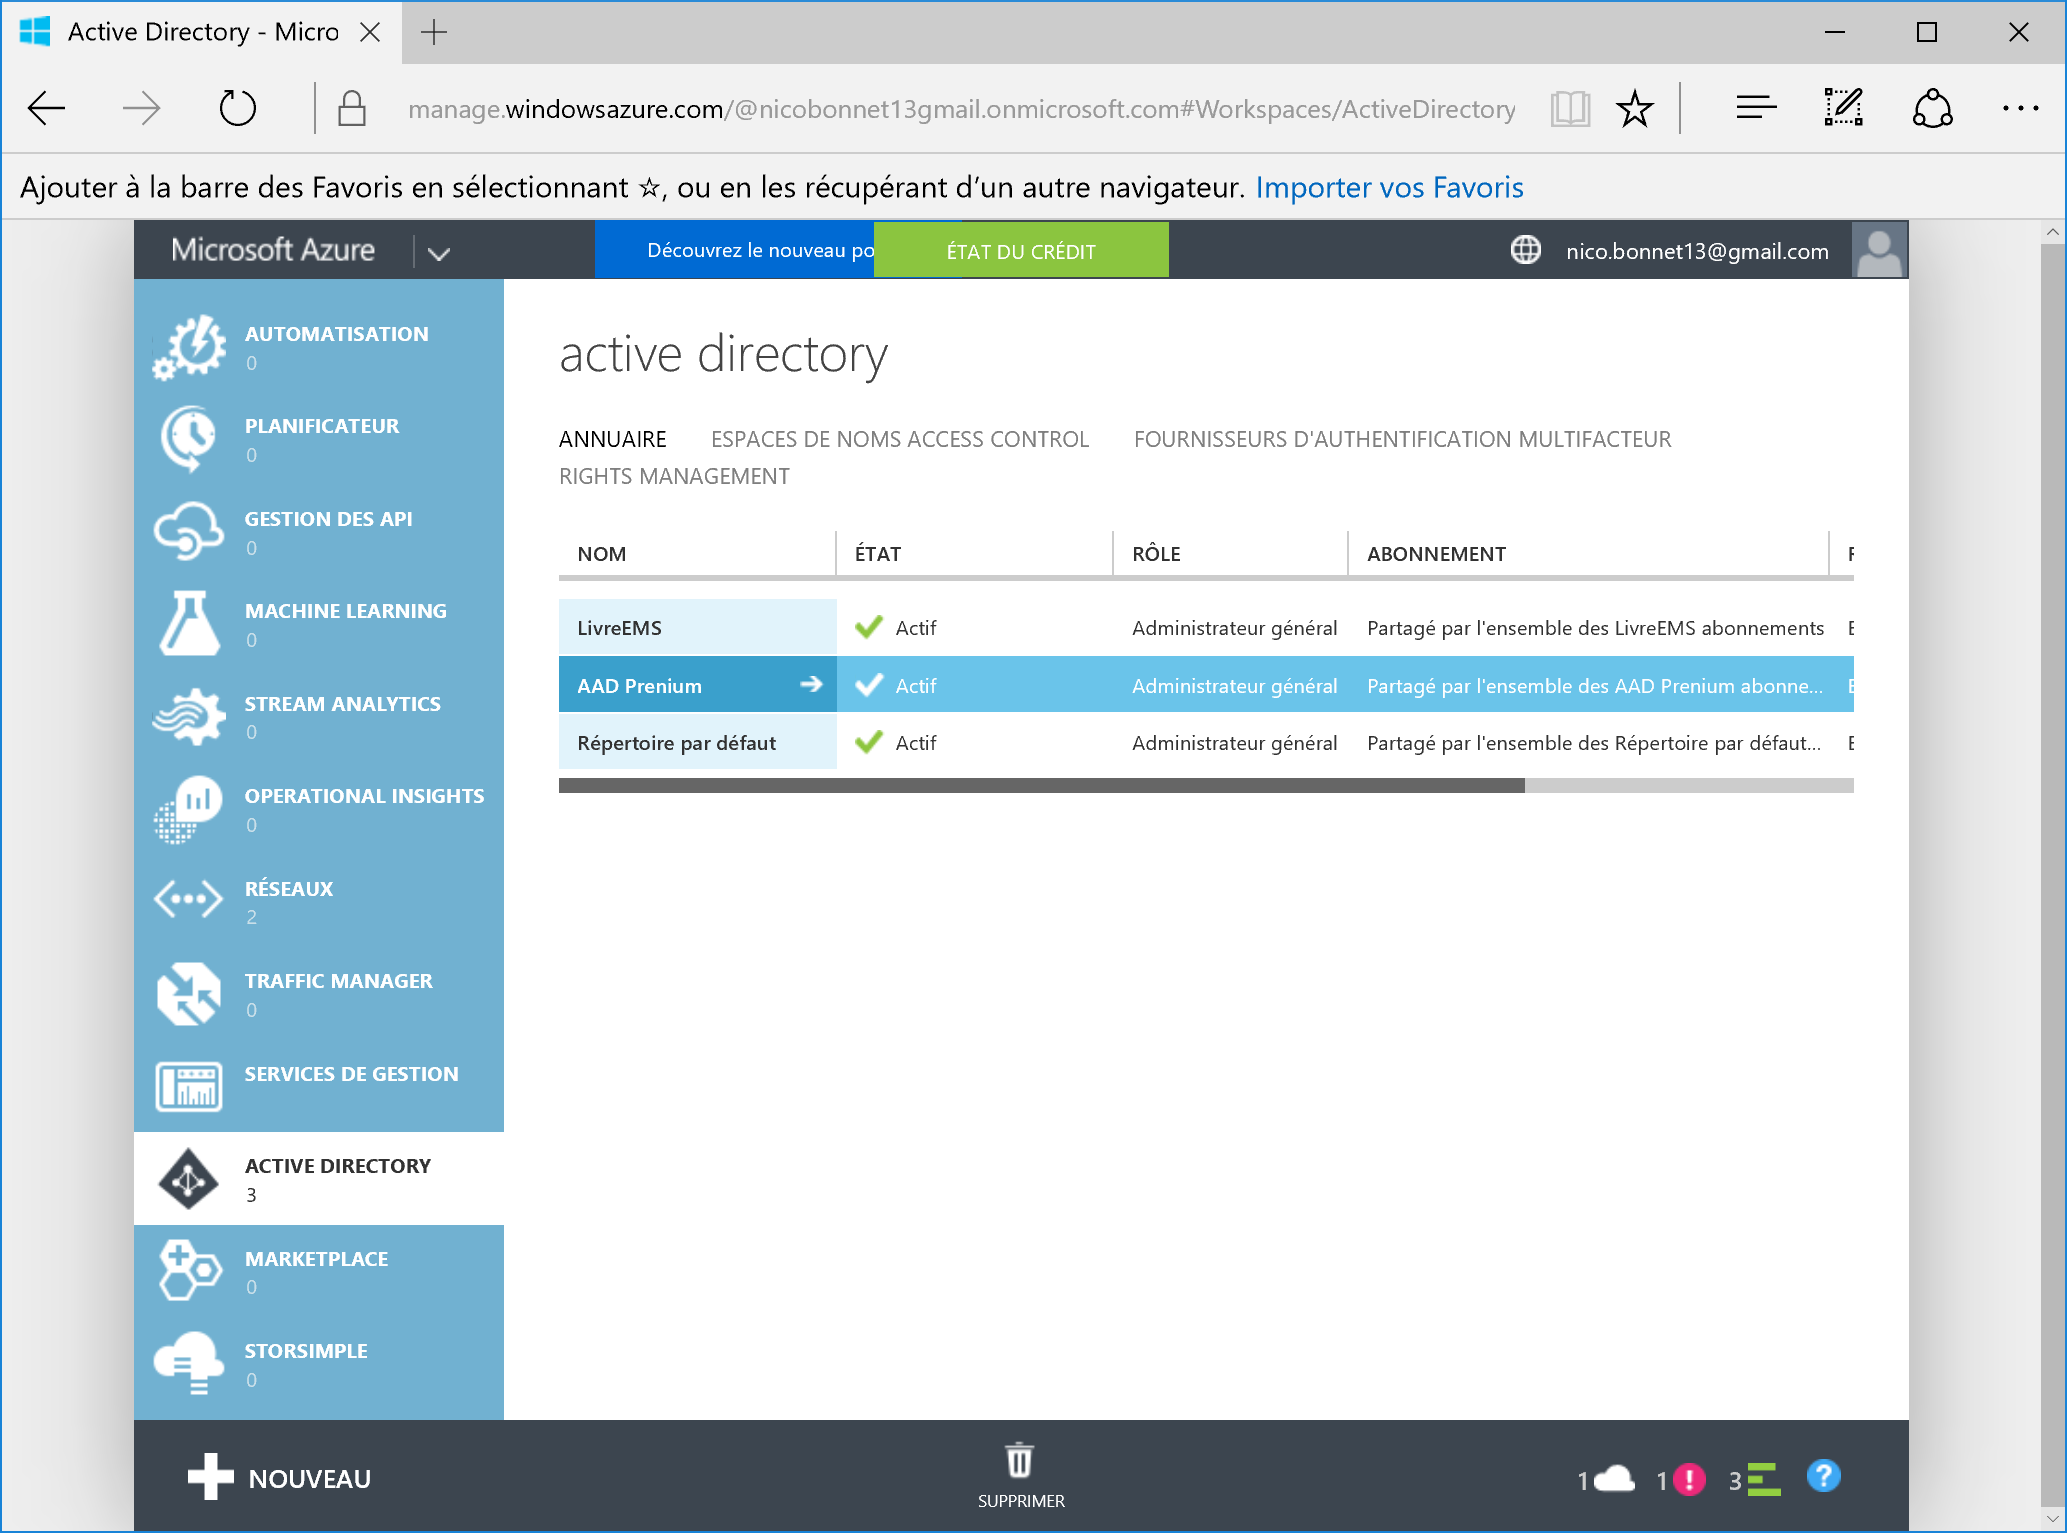The image size is (2067, 1533).
Task: Switch to Espaces de noms Access Control tab
Action: point(899,439)
